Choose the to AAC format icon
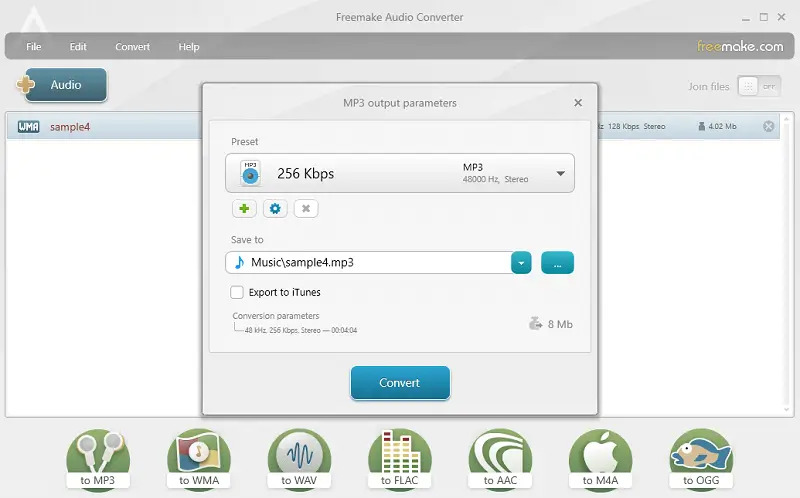800x498 pixels. (x=500, y=460)
